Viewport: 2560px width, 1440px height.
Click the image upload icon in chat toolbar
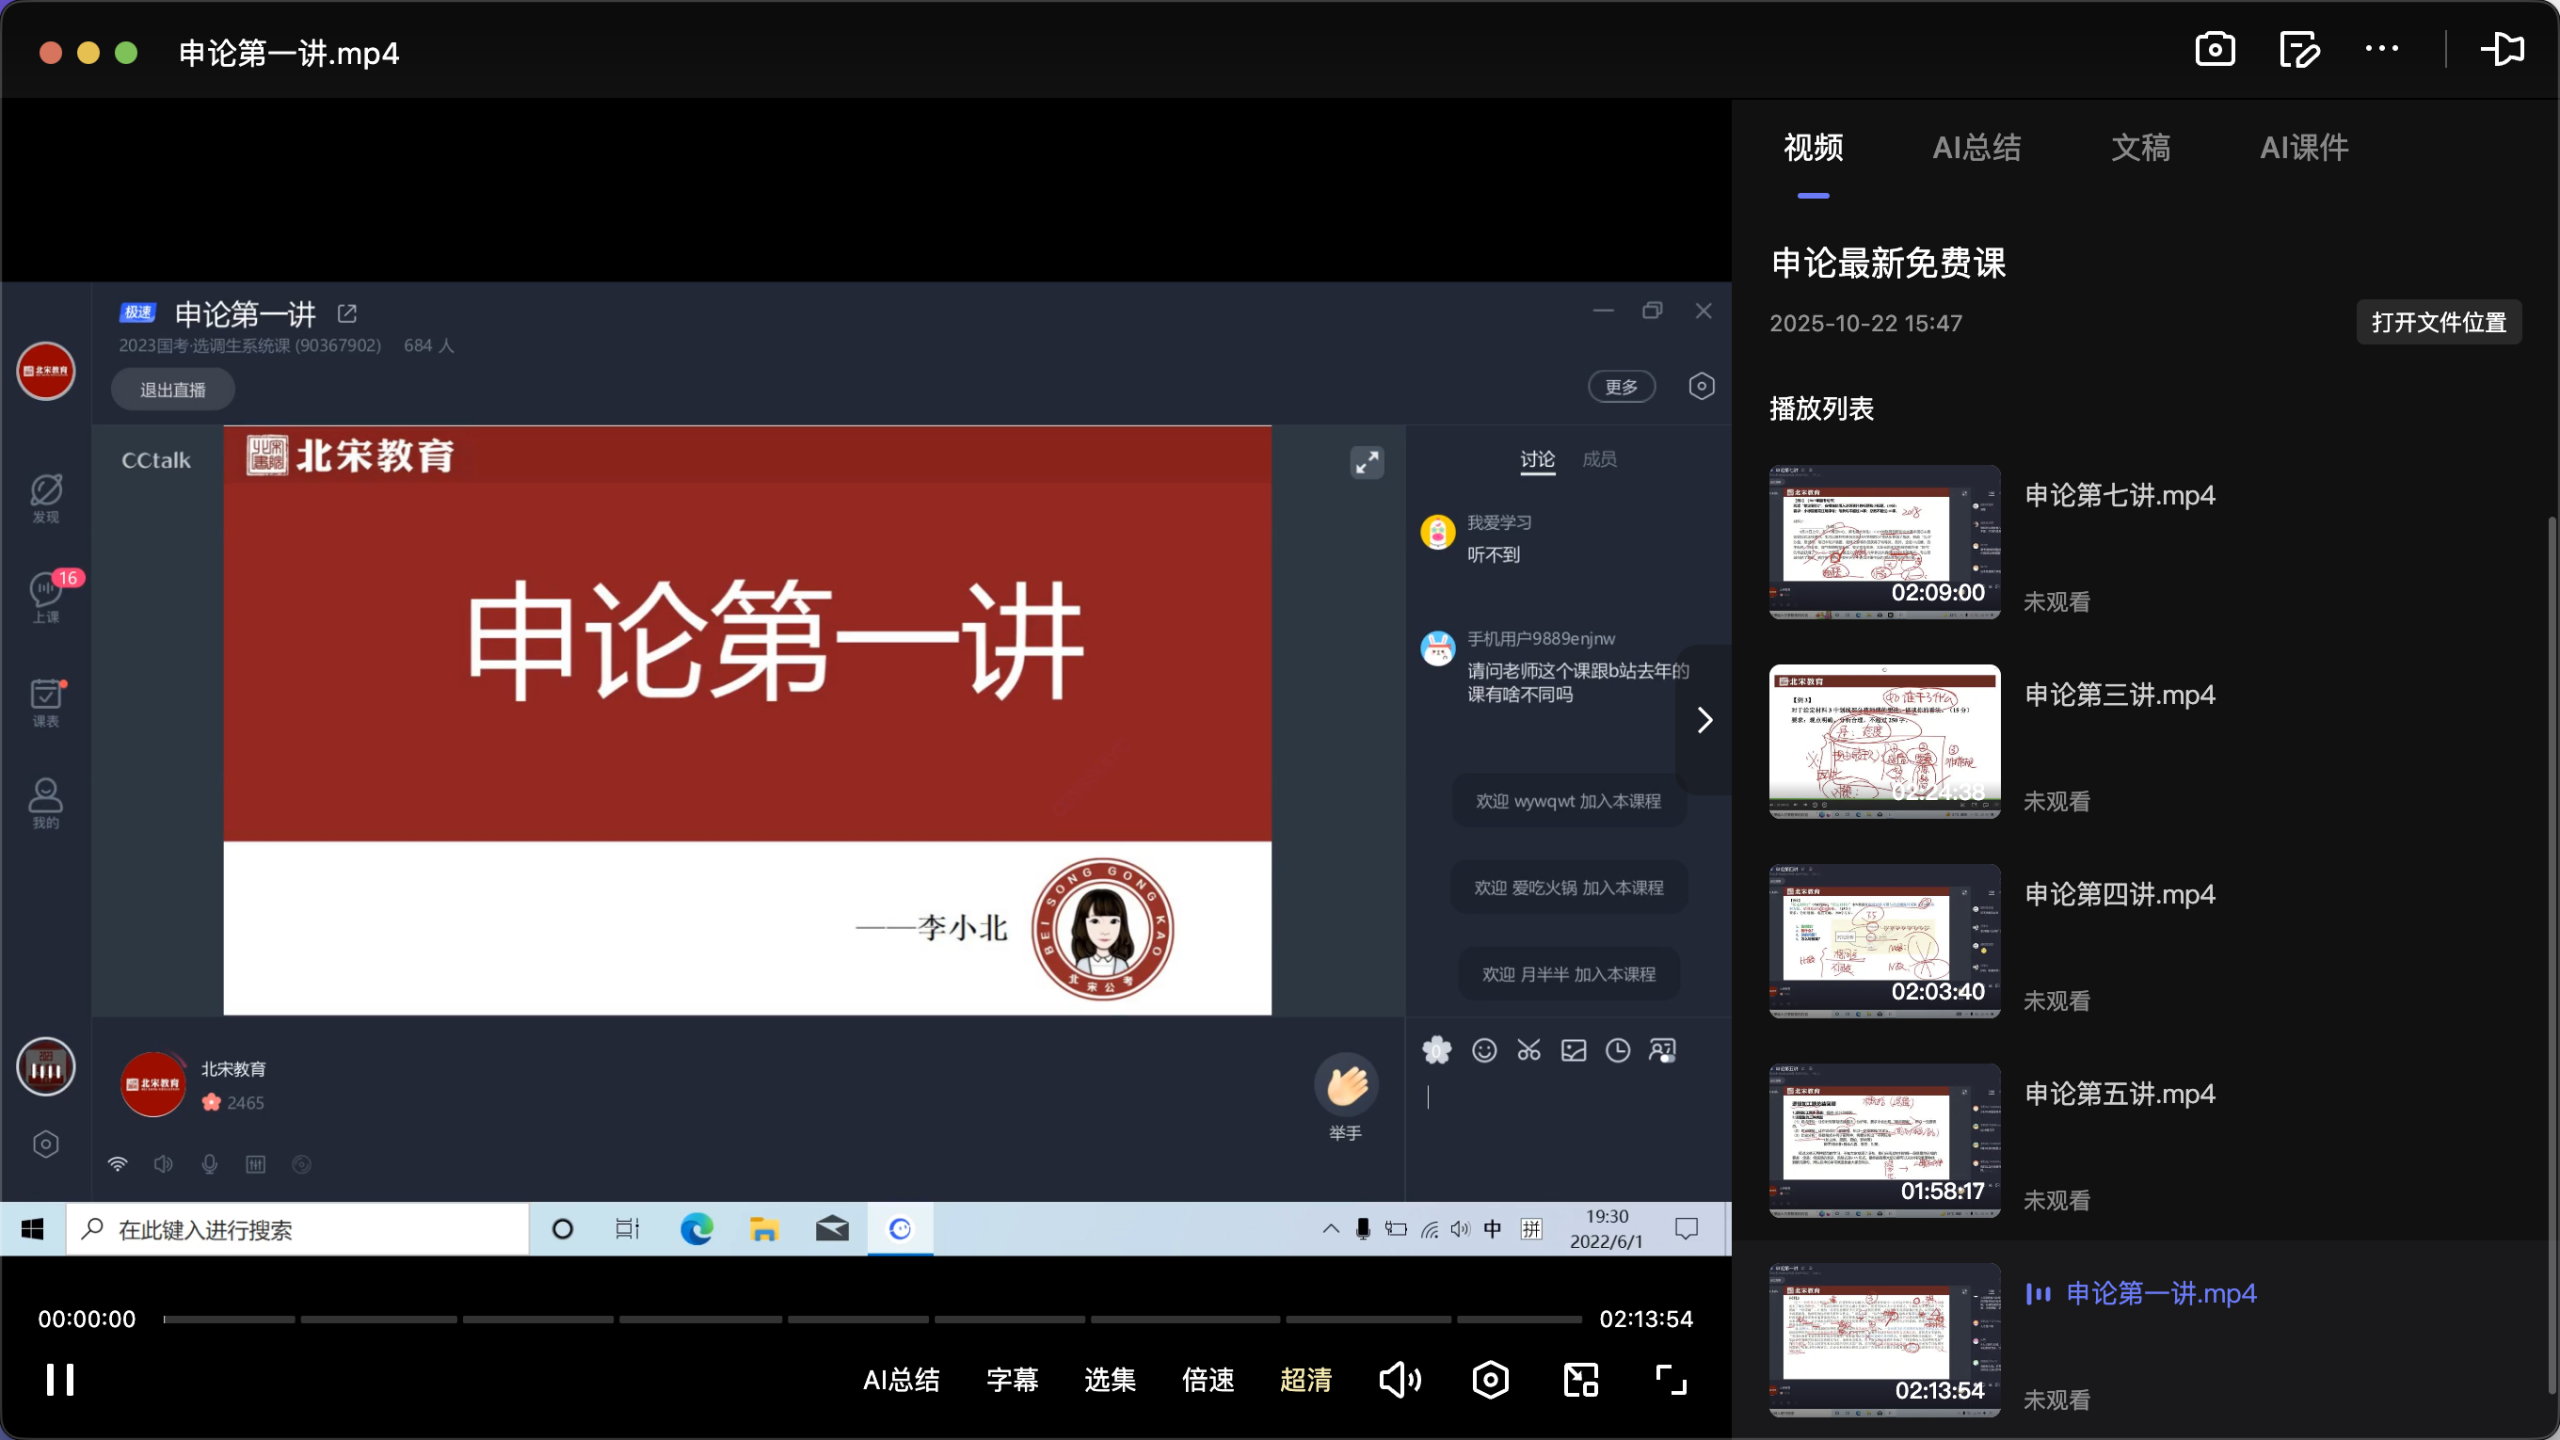(x=1573, y=1050)
